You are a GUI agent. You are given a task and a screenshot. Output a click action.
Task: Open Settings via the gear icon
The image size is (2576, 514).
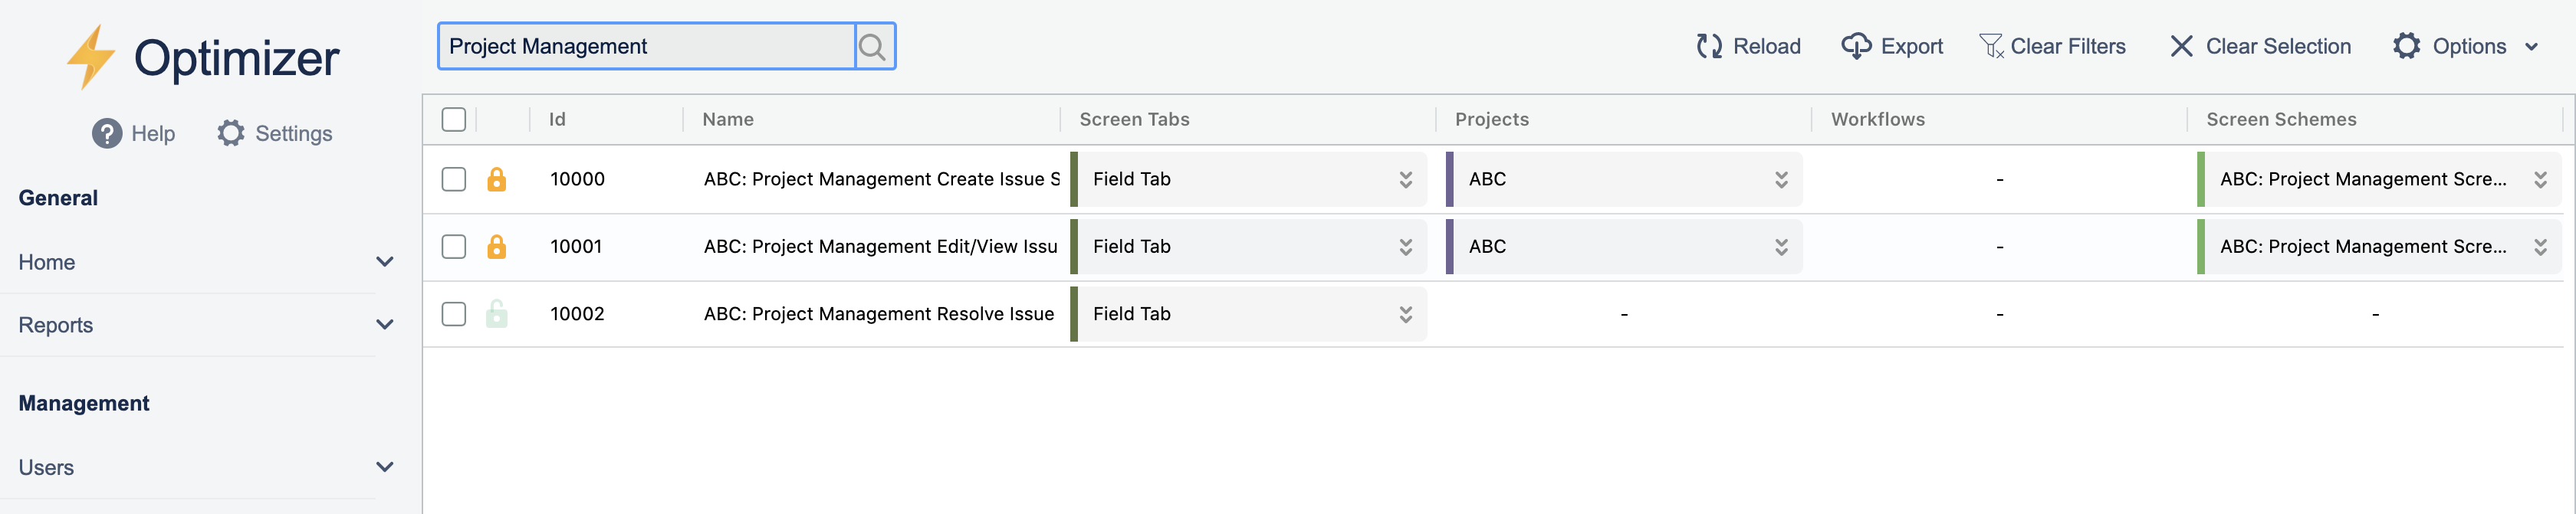click(x=231, y=134)
